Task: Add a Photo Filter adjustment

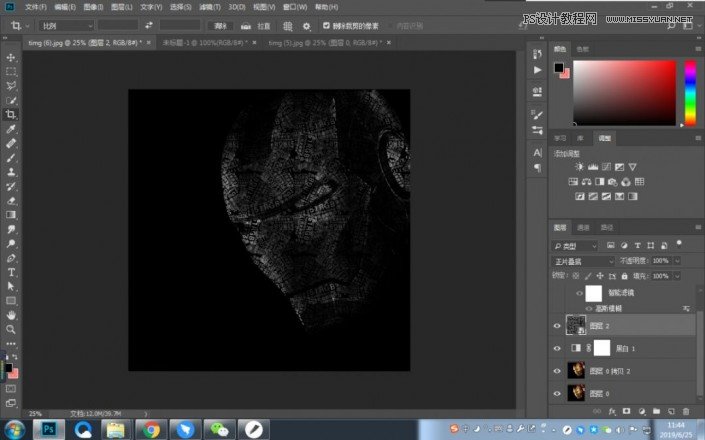Action: 612,182
